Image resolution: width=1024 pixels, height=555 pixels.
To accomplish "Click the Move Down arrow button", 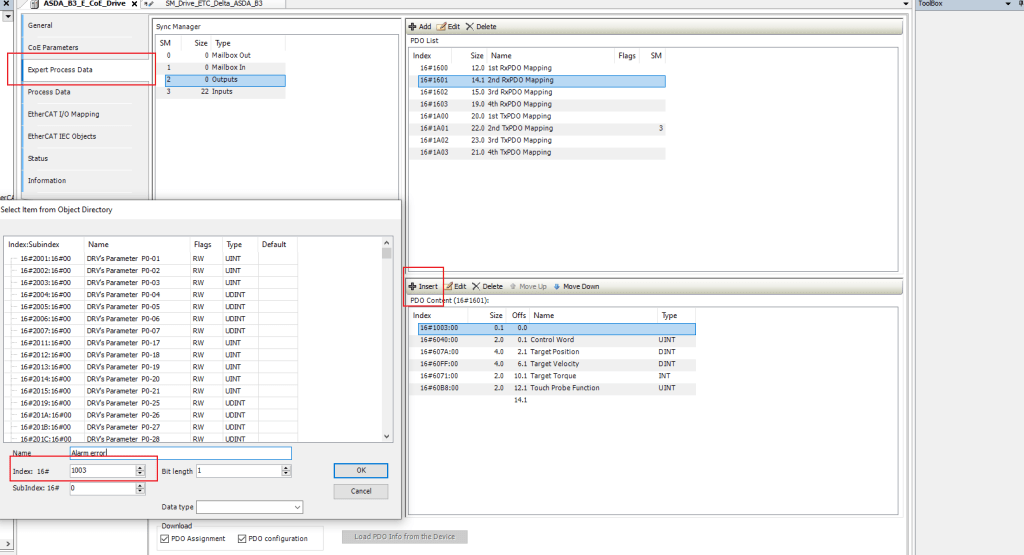I will (575, 286).
